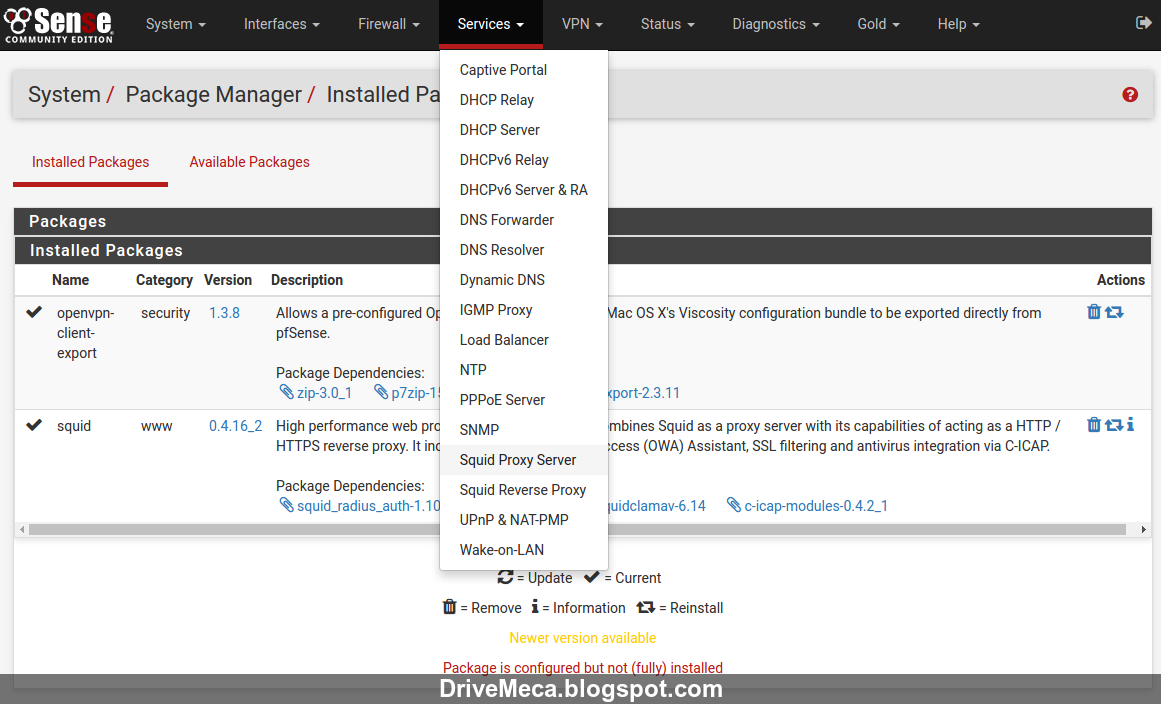
Task: Click the horizontal scrollbar thumb of packages table
Action: coord(577,529)
